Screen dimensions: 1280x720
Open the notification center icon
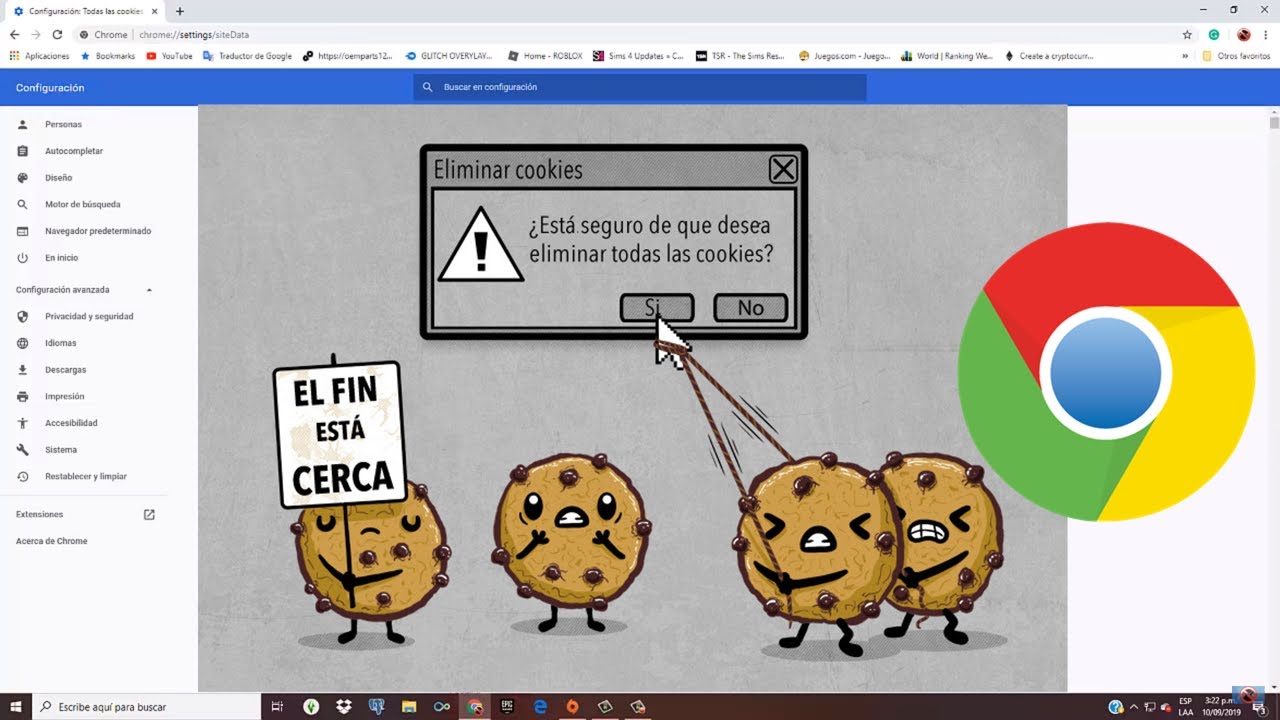pos(1259,707)
